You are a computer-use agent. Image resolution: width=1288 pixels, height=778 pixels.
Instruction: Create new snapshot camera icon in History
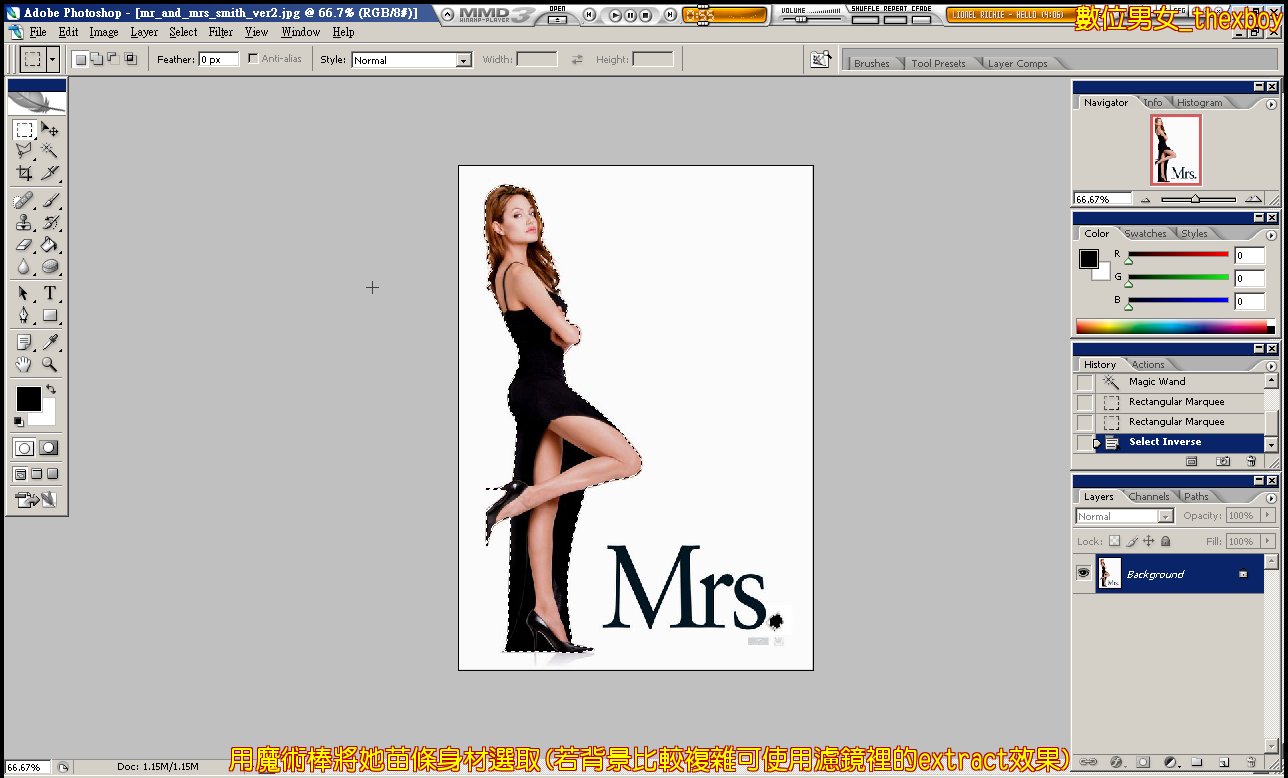click(1222, 461)
